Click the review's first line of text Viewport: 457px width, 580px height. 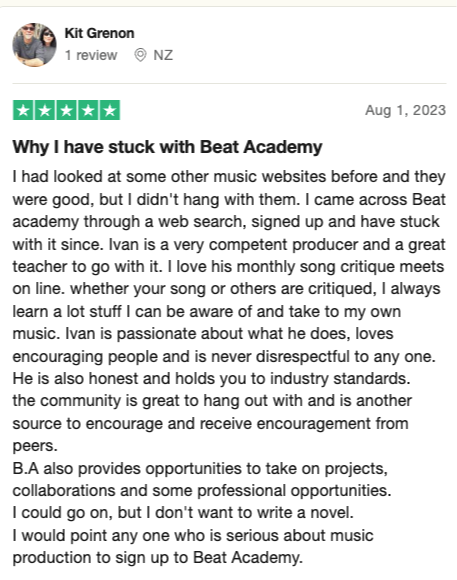coord(229,177)
